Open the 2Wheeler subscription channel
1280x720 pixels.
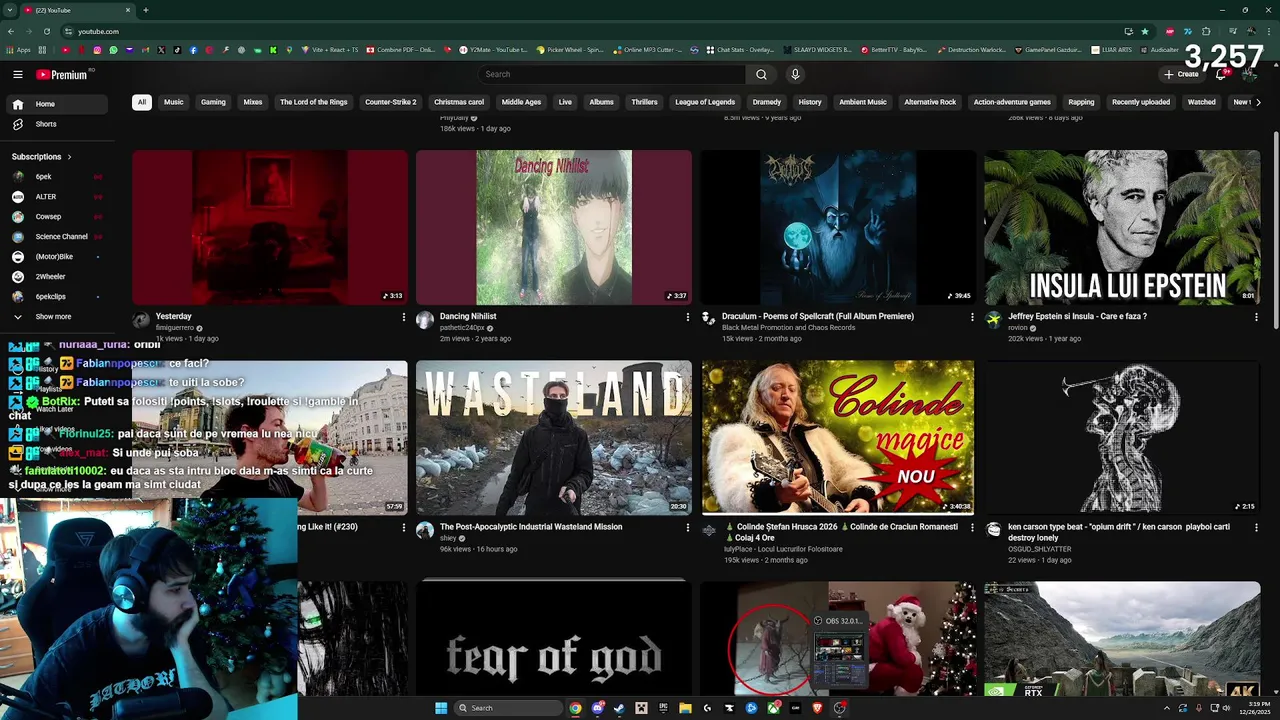tap(57, 276)
